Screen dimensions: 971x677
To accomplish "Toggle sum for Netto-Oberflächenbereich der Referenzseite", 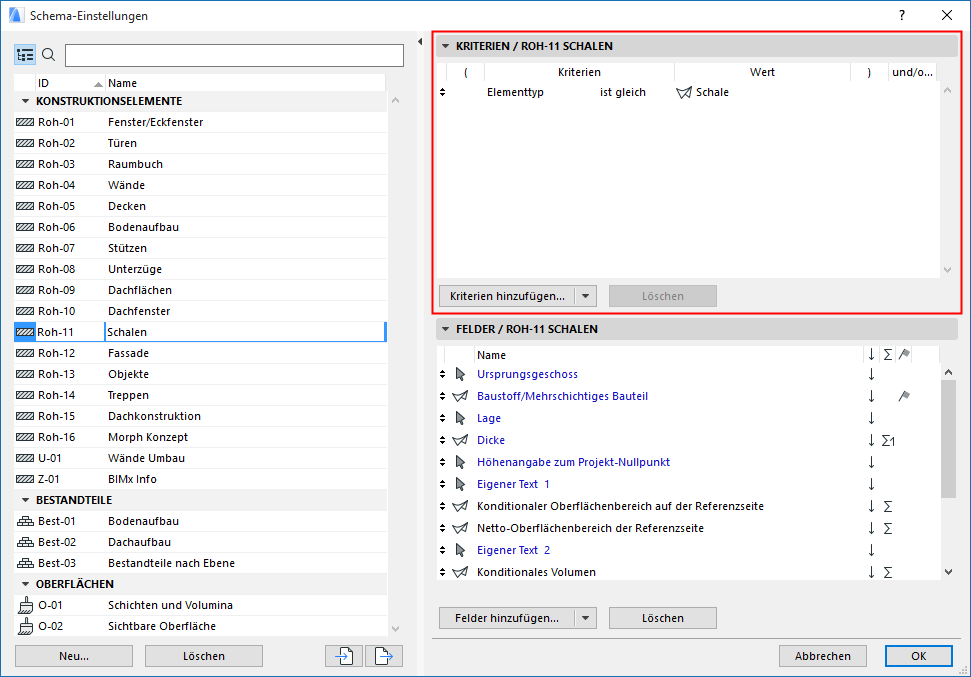I will click(887, 528).
